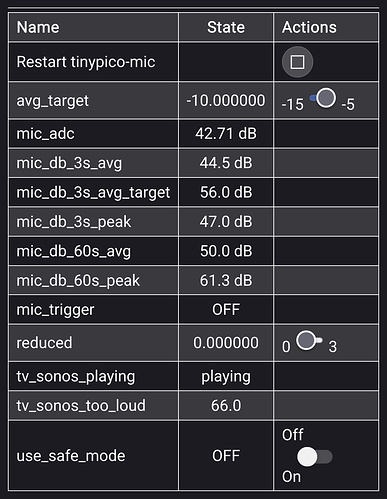Click the State column header
Image resolution: width=387 pixels, height=499 pixels.
(226, 27)
